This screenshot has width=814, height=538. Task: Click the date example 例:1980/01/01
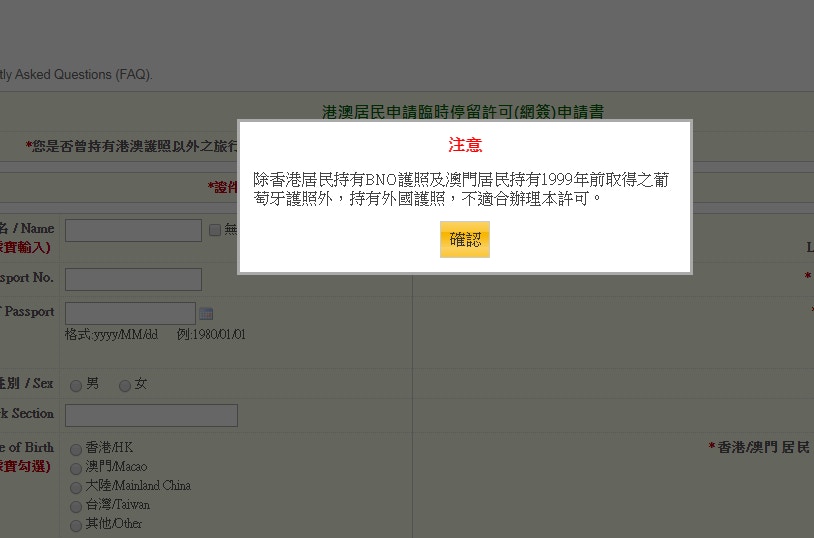click(211, 334)
